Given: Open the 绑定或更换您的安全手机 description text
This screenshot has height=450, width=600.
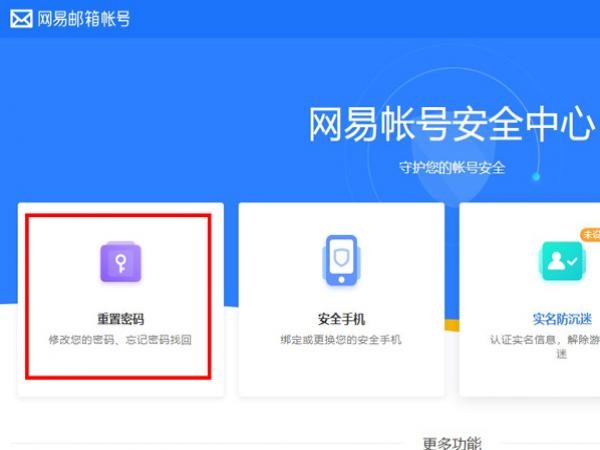Looking at the screenshot, I should coord(341,339).
